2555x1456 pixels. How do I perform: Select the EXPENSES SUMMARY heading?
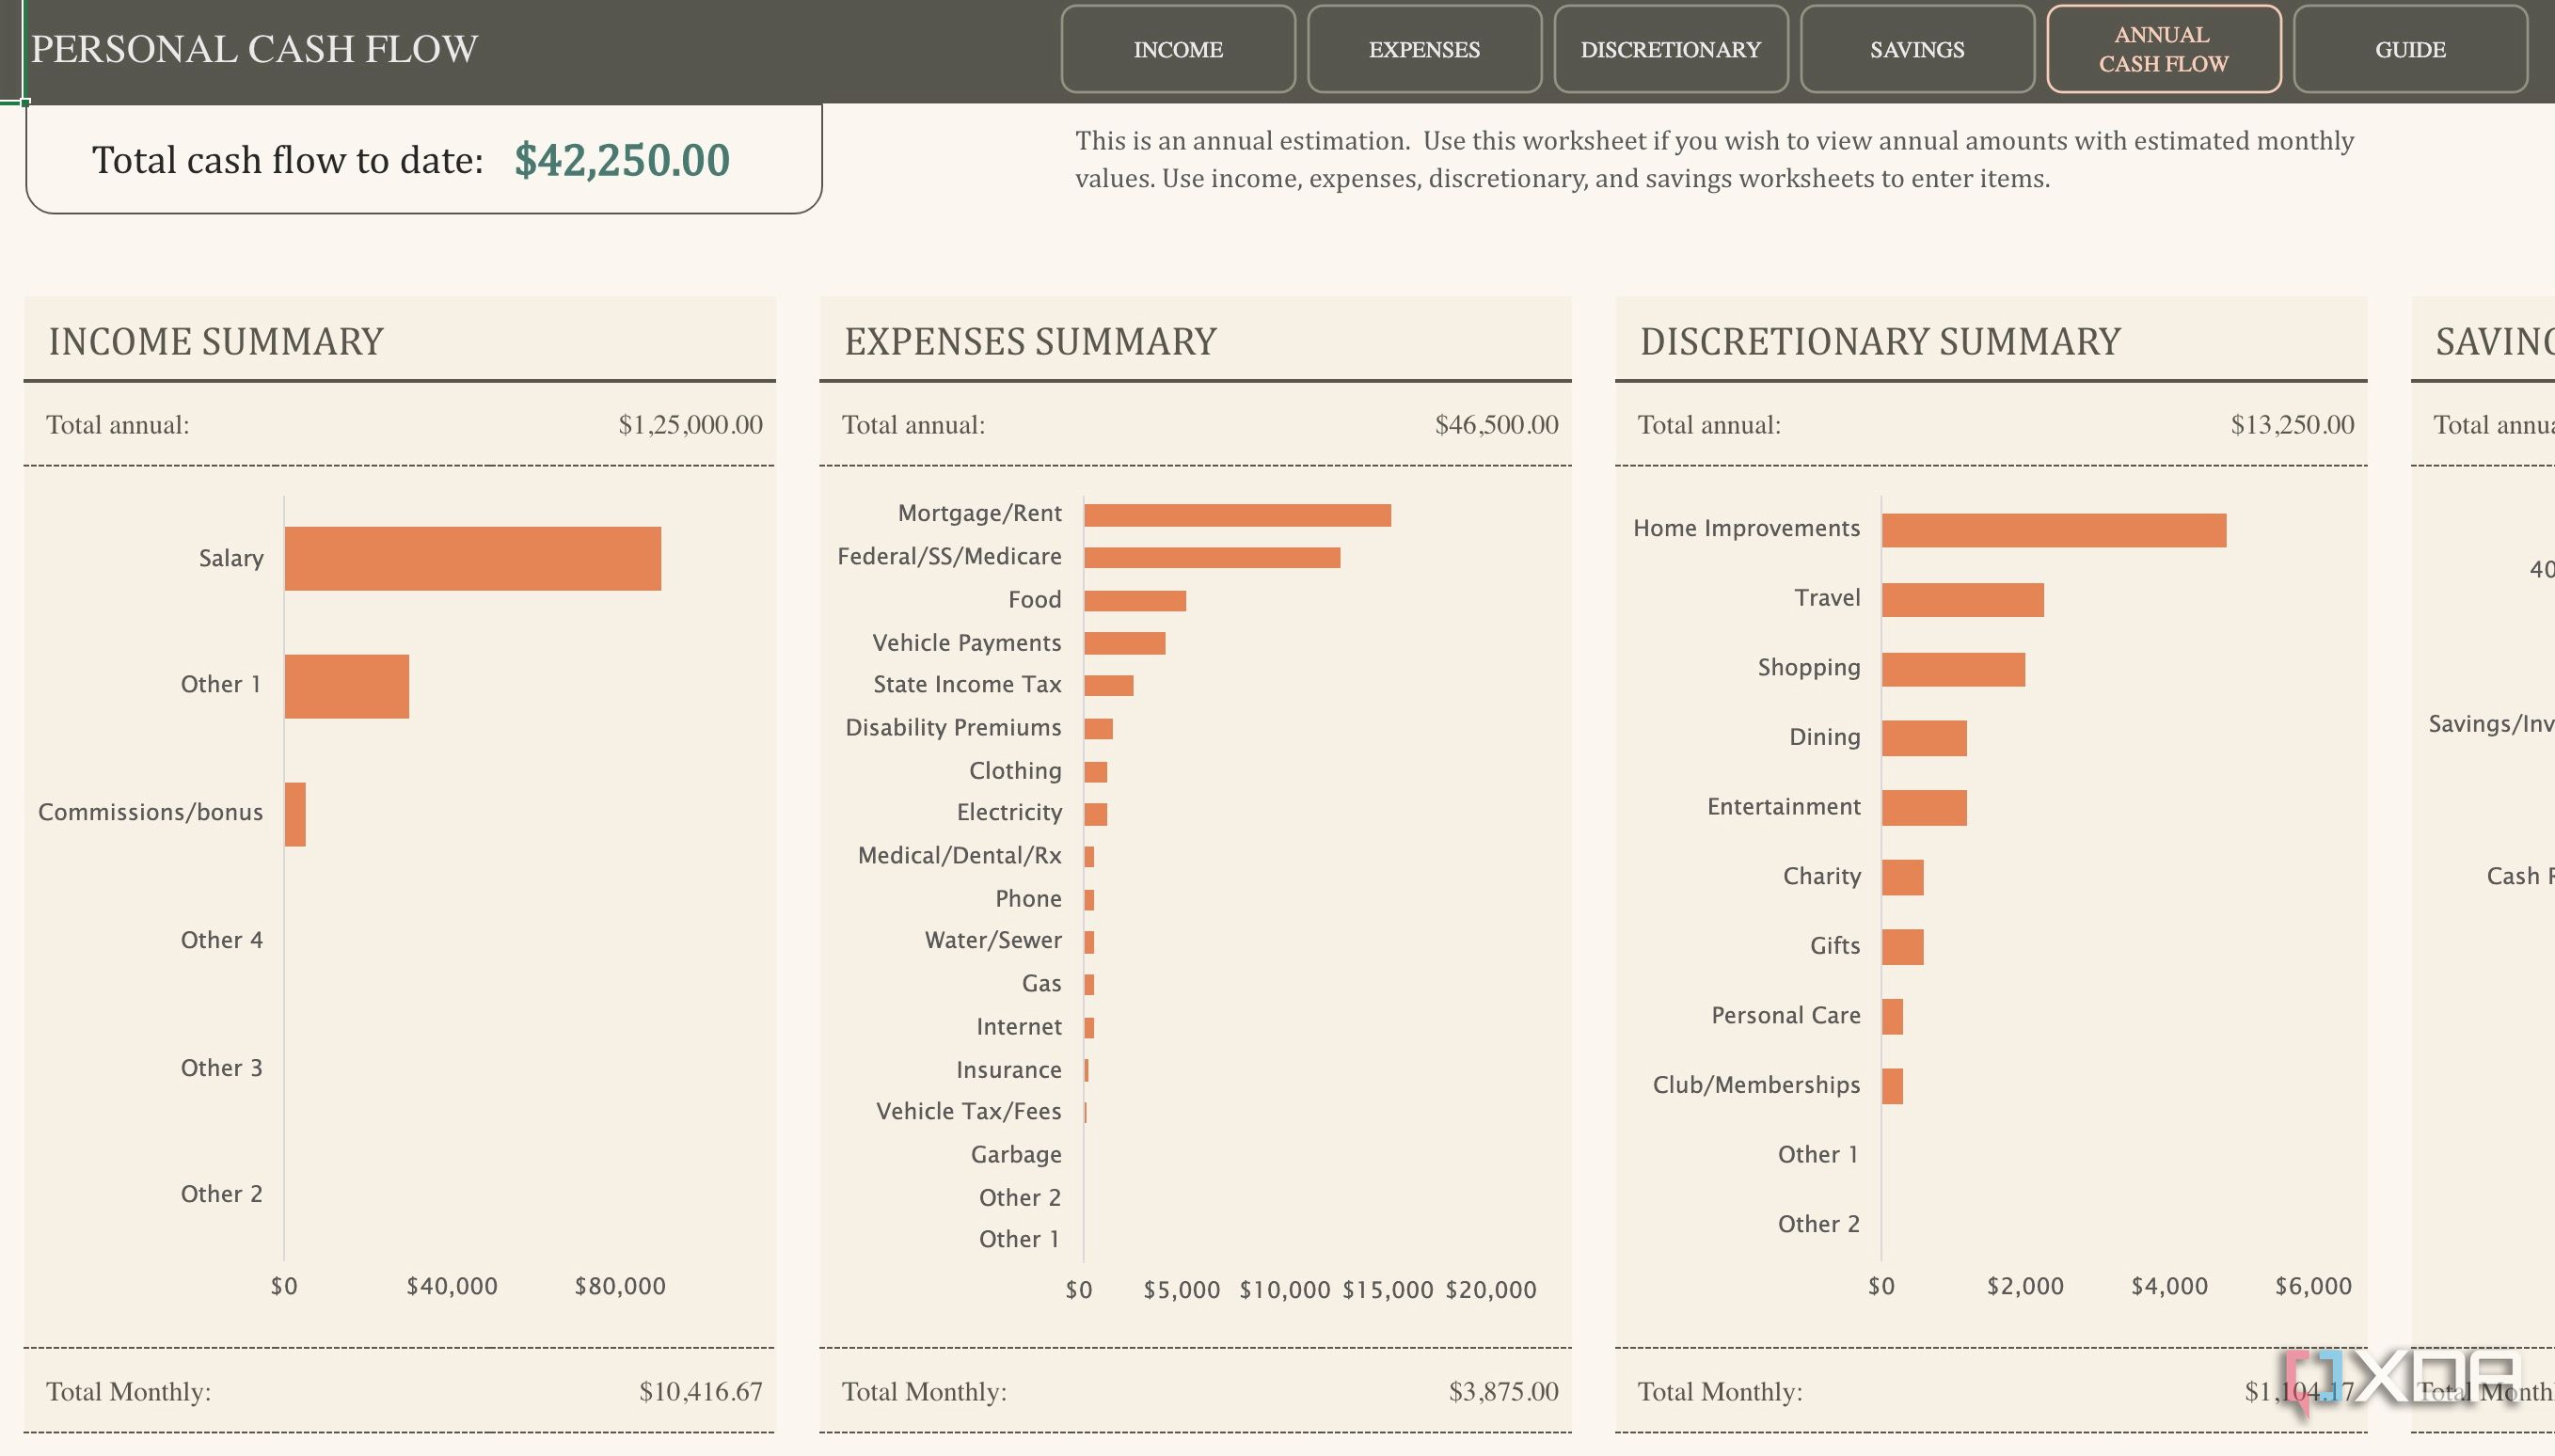(x=1030, y=342)
